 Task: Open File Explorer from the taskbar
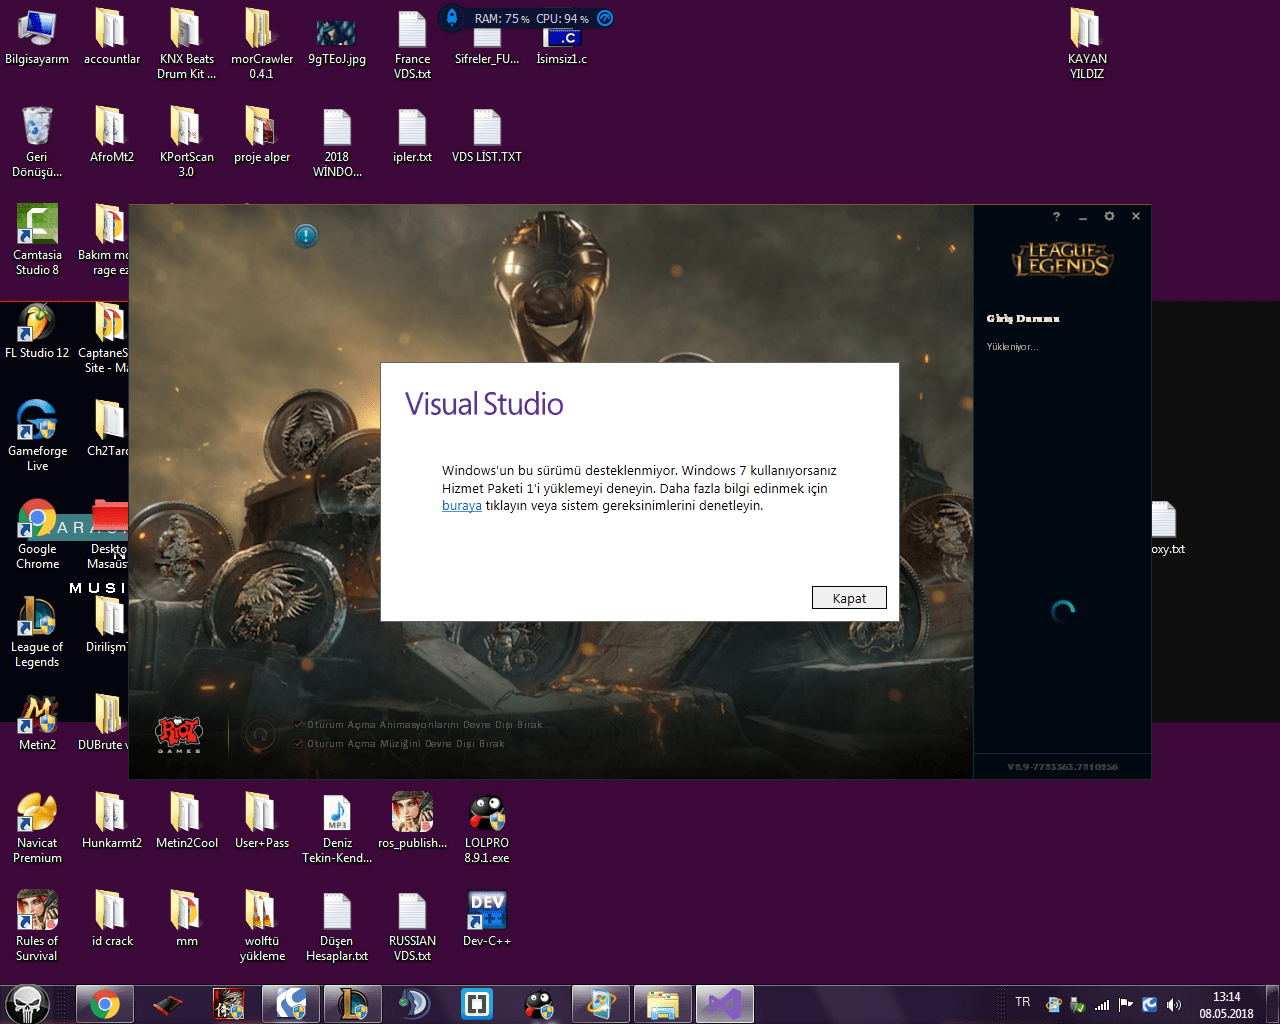(662, 1004)
